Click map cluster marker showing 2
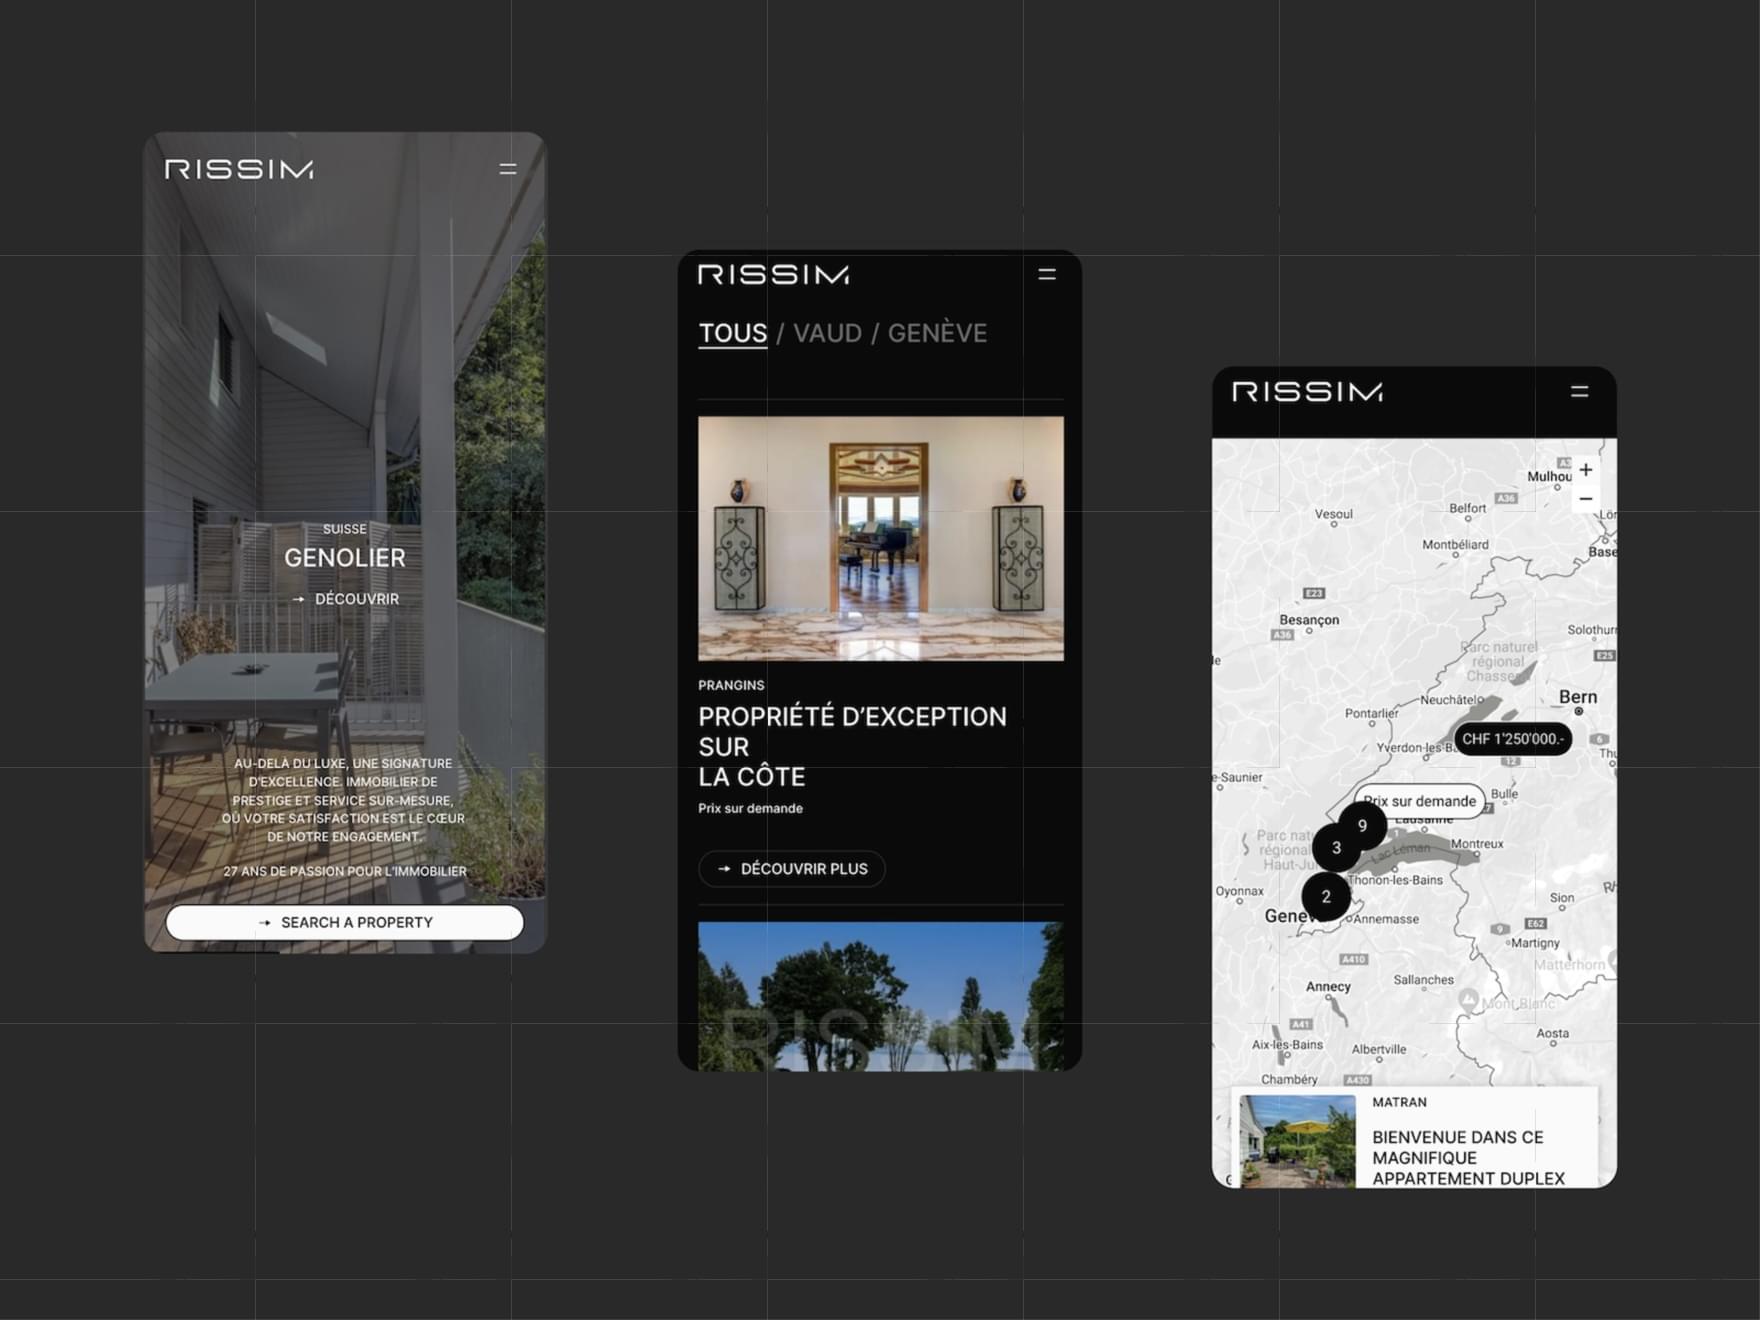The height and width of the screenshot is (1320, 1760). click(1326, 896)
